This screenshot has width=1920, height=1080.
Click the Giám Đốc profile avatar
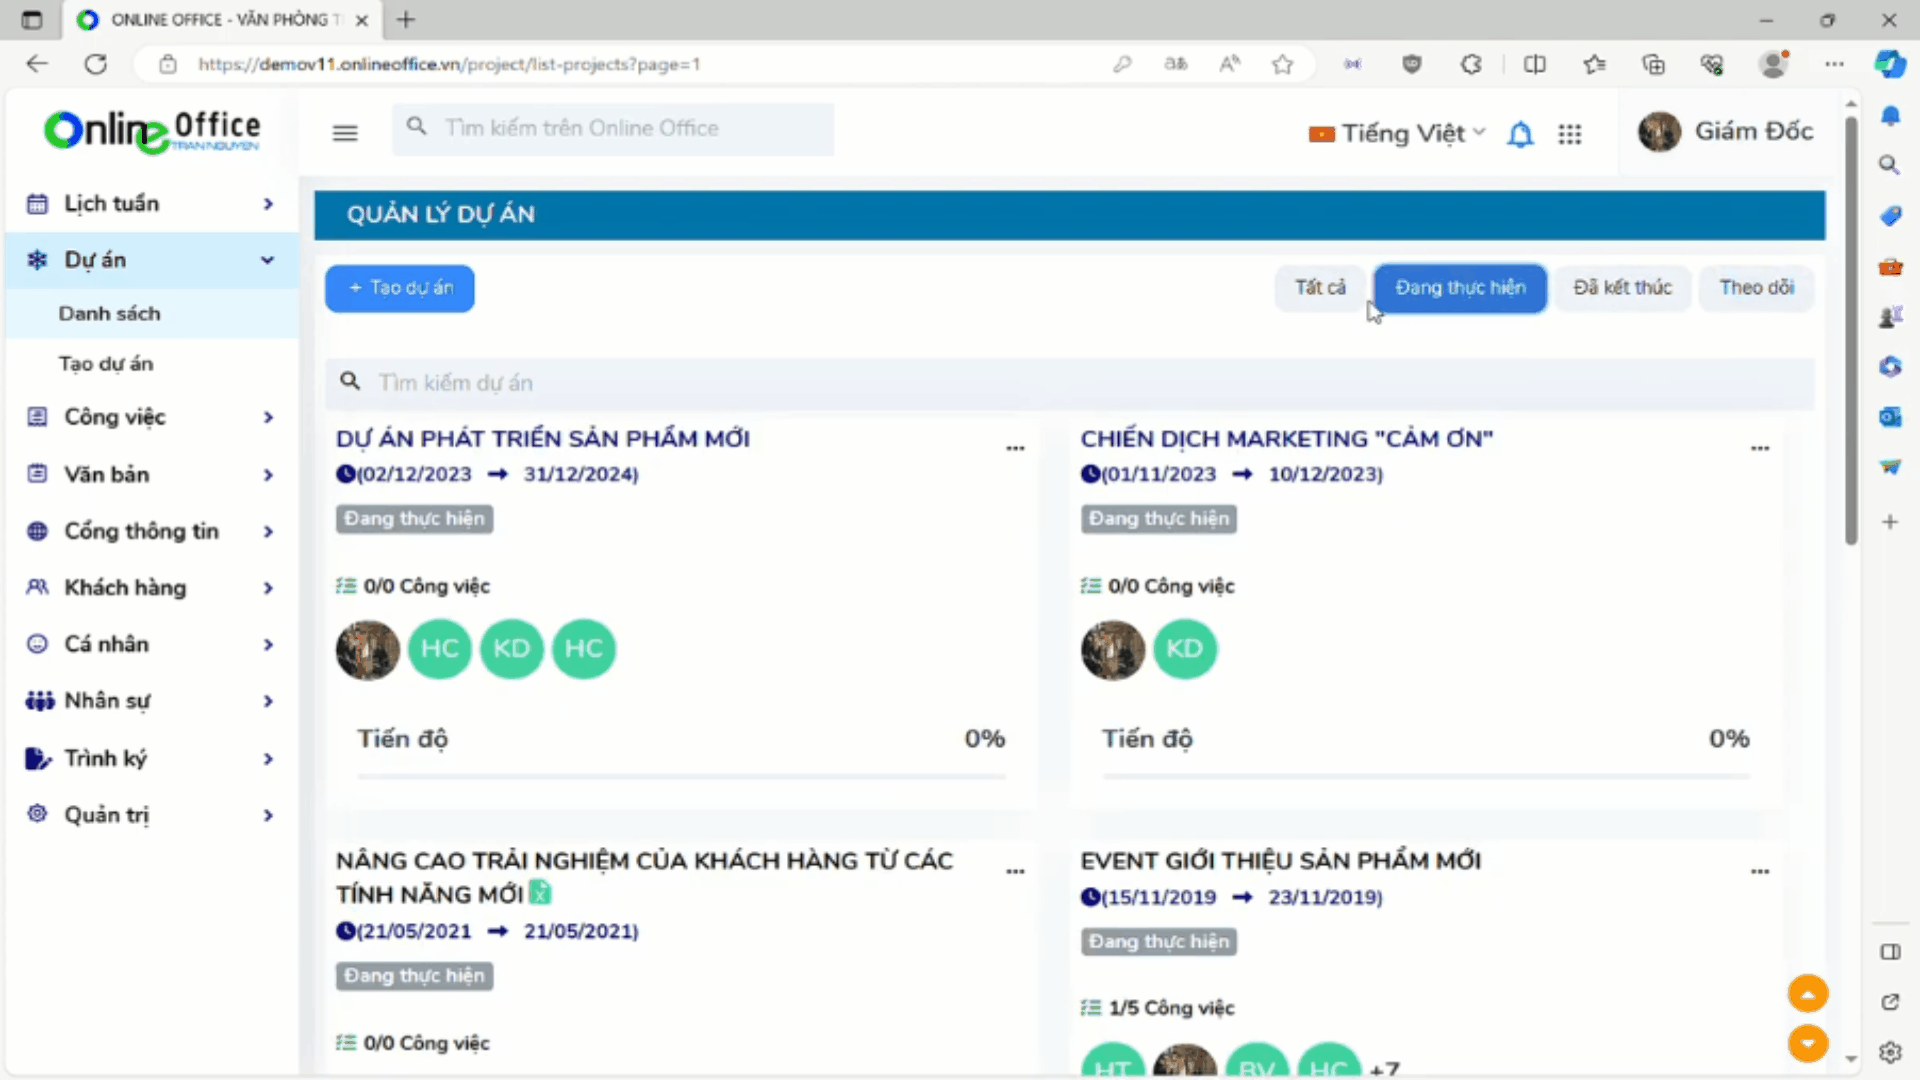pyautogui.click(x=1659, y=132)
